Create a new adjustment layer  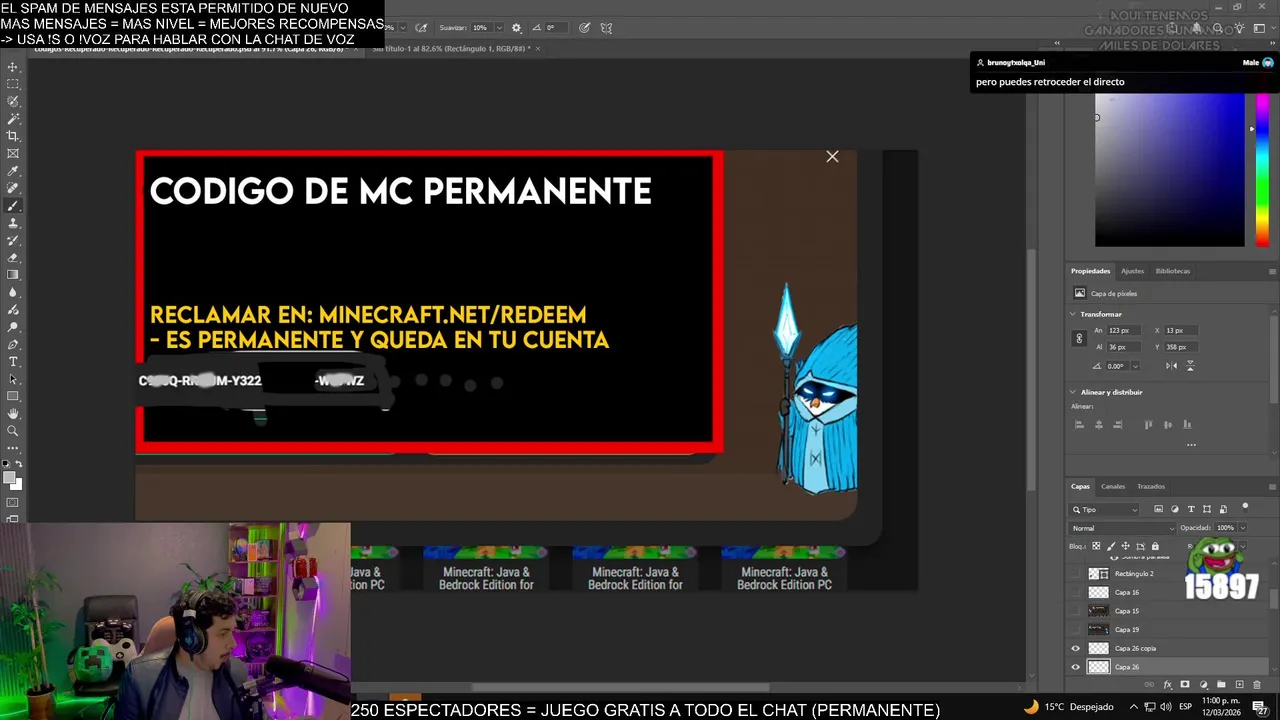(x=1204, y=684)
